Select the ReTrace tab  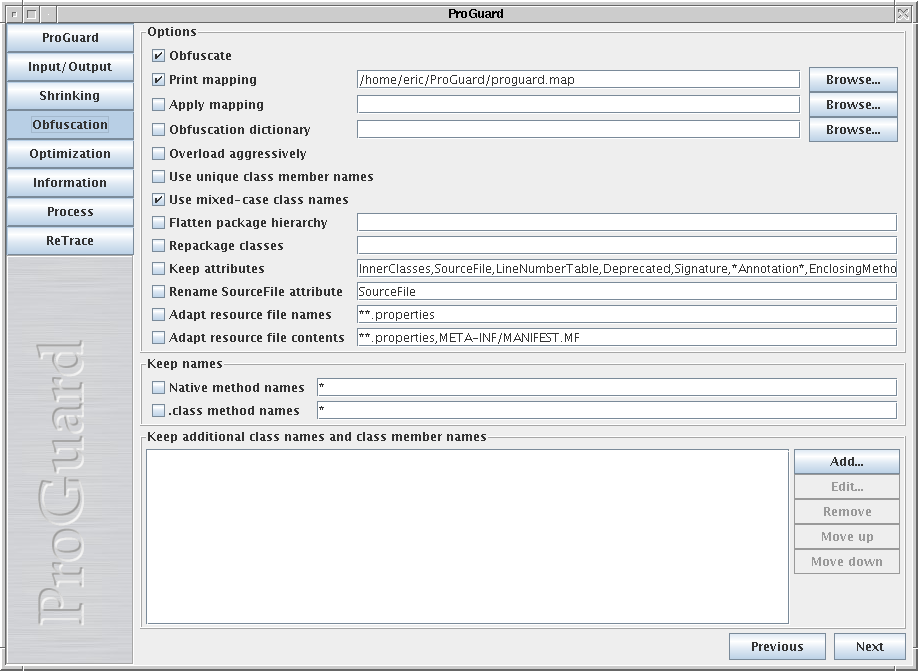pyautogui.click(x=70, y=241)
